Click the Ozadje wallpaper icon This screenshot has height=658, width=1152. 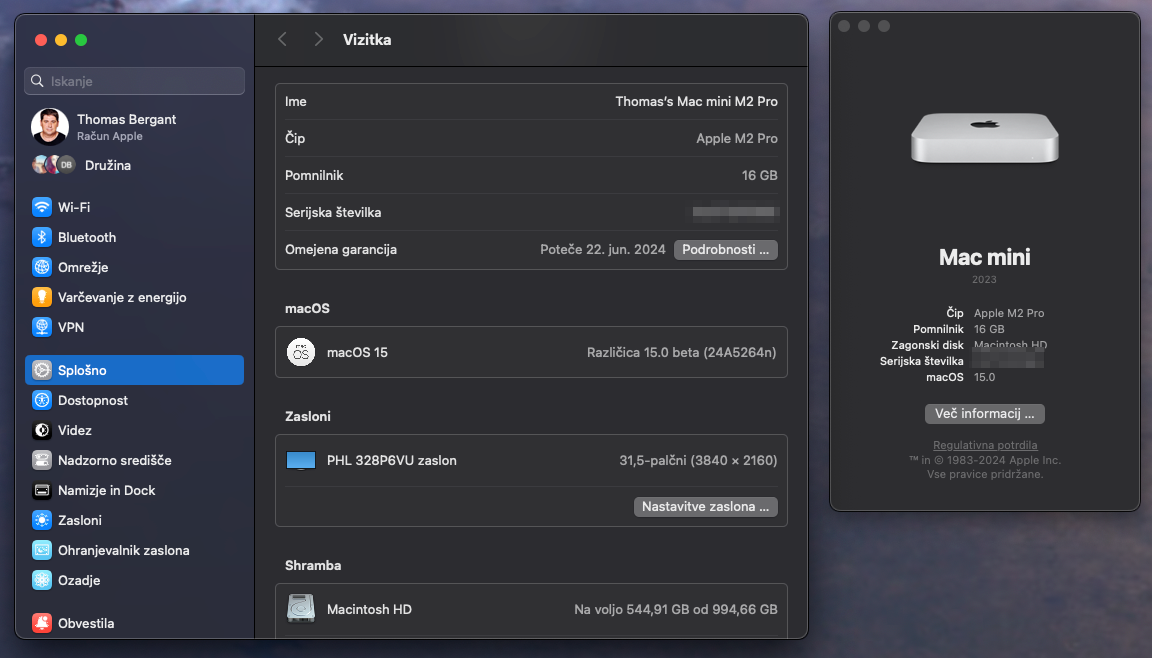(x=41, y=580)
